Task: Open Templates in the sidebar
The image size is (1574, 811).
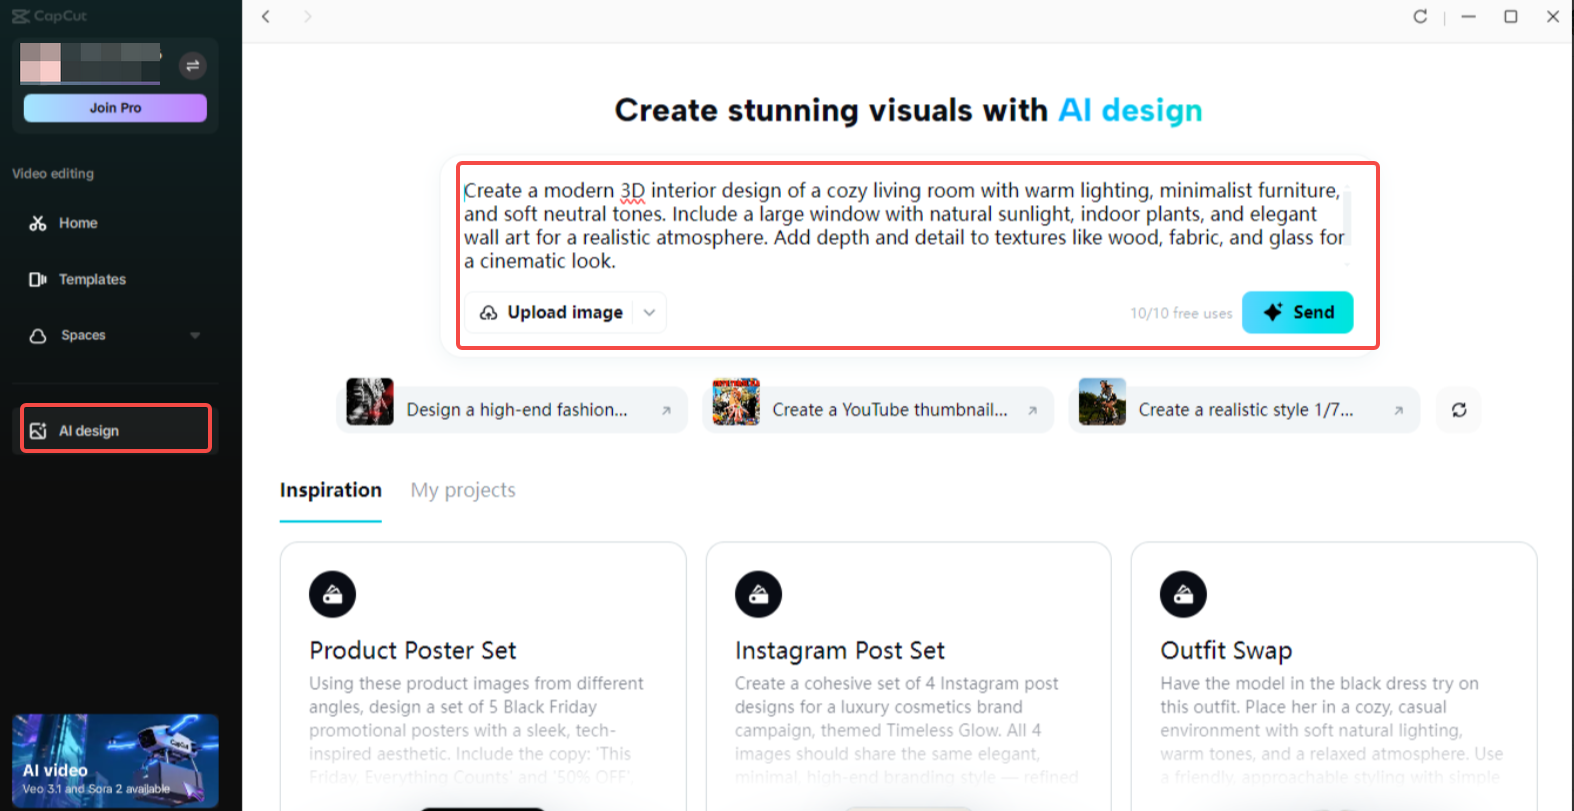Action: tap(115, 279)
